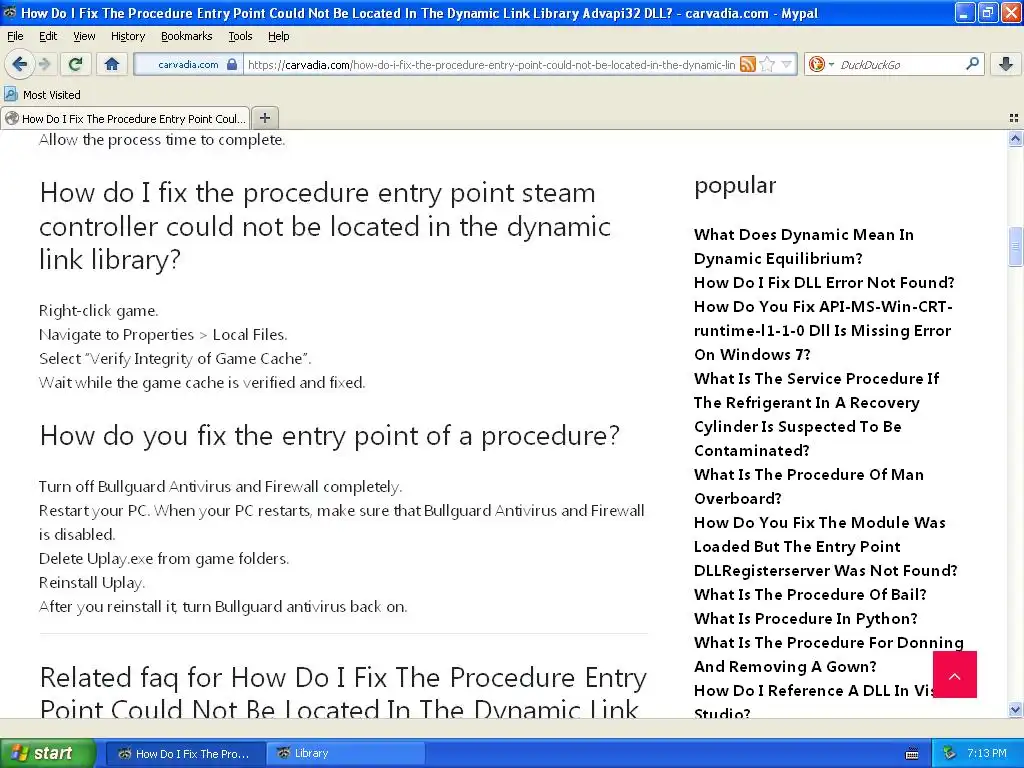Open the Home page icon
1024x768 pixels.
click(112, 64)
